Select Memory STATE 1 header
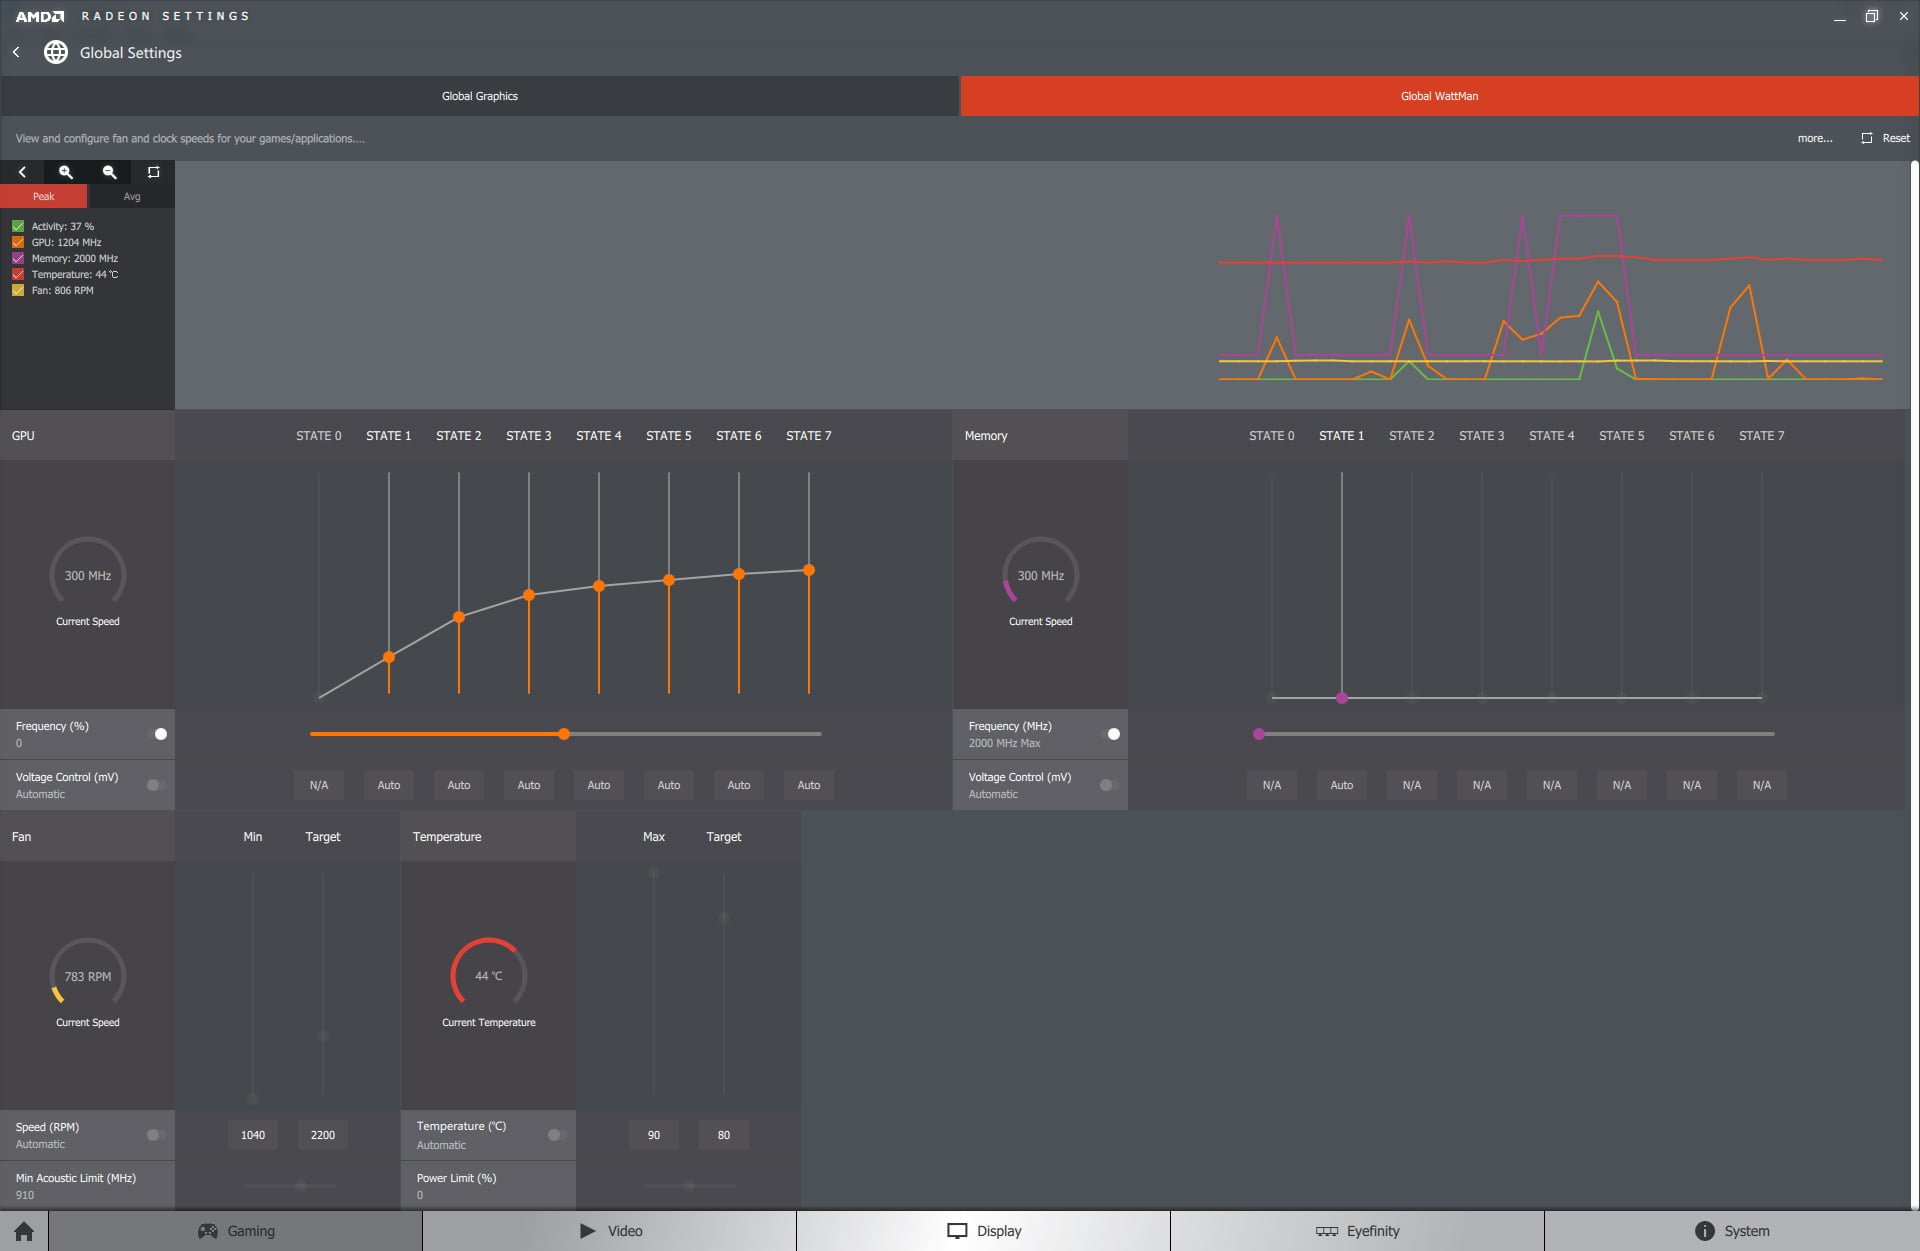1920x1251 pixels. click(1342, 436)
